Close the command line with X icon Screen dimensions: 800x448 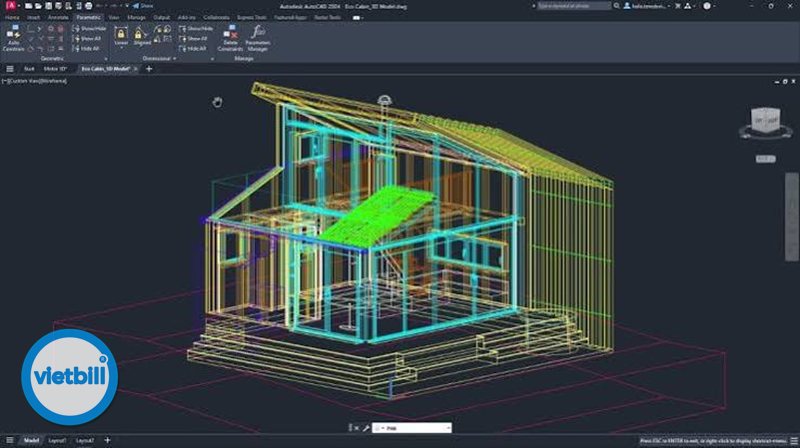pos(357,428)
